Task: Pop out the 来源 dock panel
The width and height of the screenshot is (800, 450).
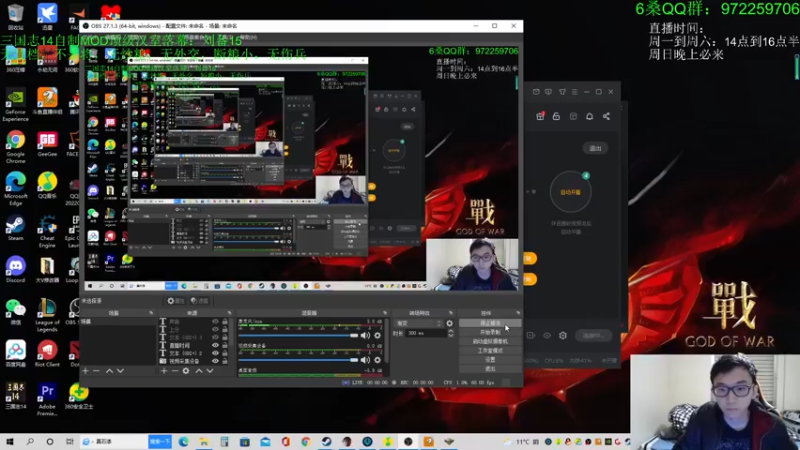Action: [x=229, y=313]
